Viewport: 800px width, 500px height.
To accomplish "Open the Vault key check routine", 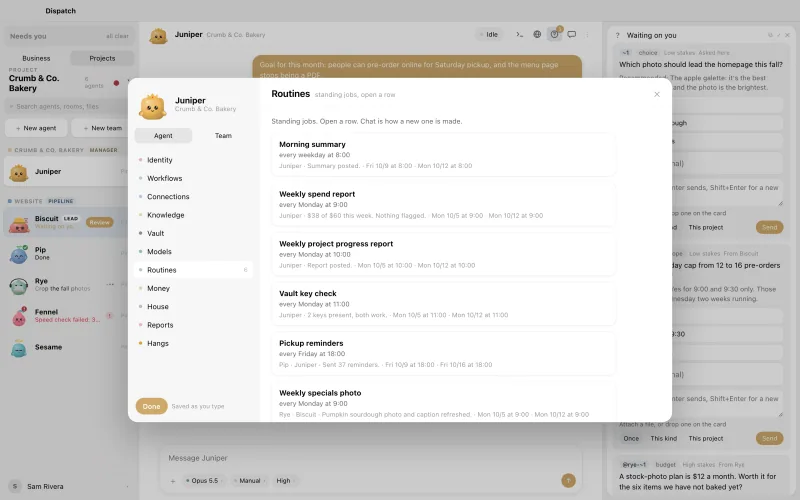I will point(443,304).
